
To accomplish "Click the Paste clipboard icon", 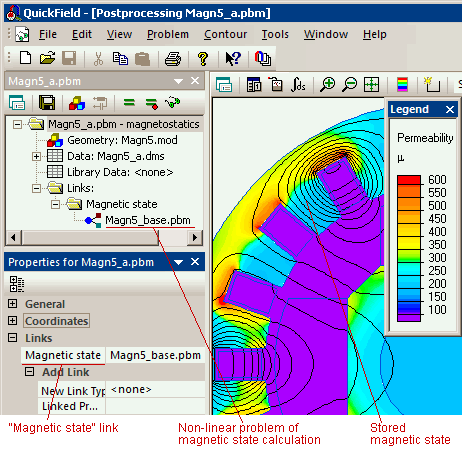I will [143, 59].
